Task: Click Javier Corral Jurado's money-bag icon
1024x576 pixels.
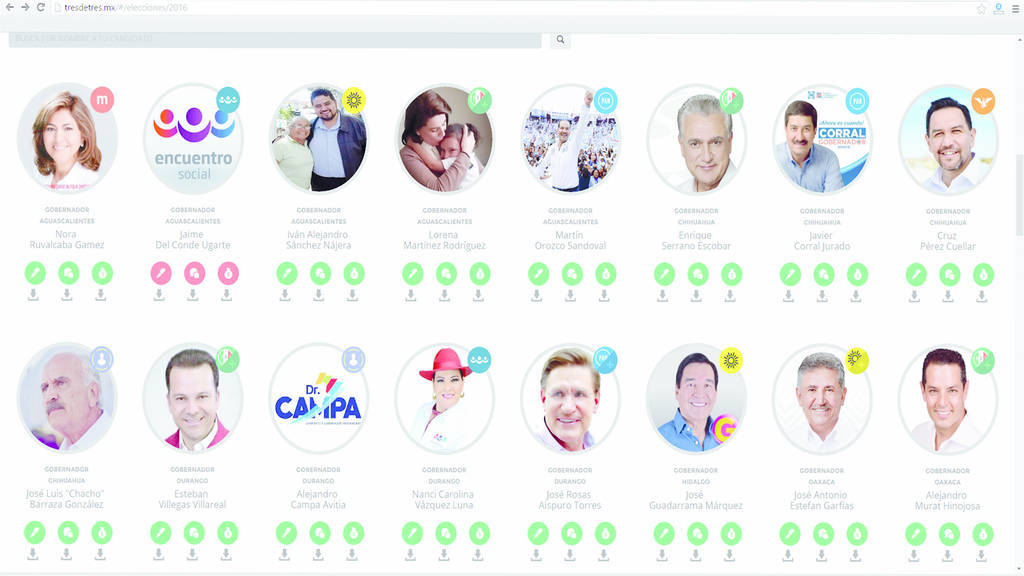Action: pos(857,274)
